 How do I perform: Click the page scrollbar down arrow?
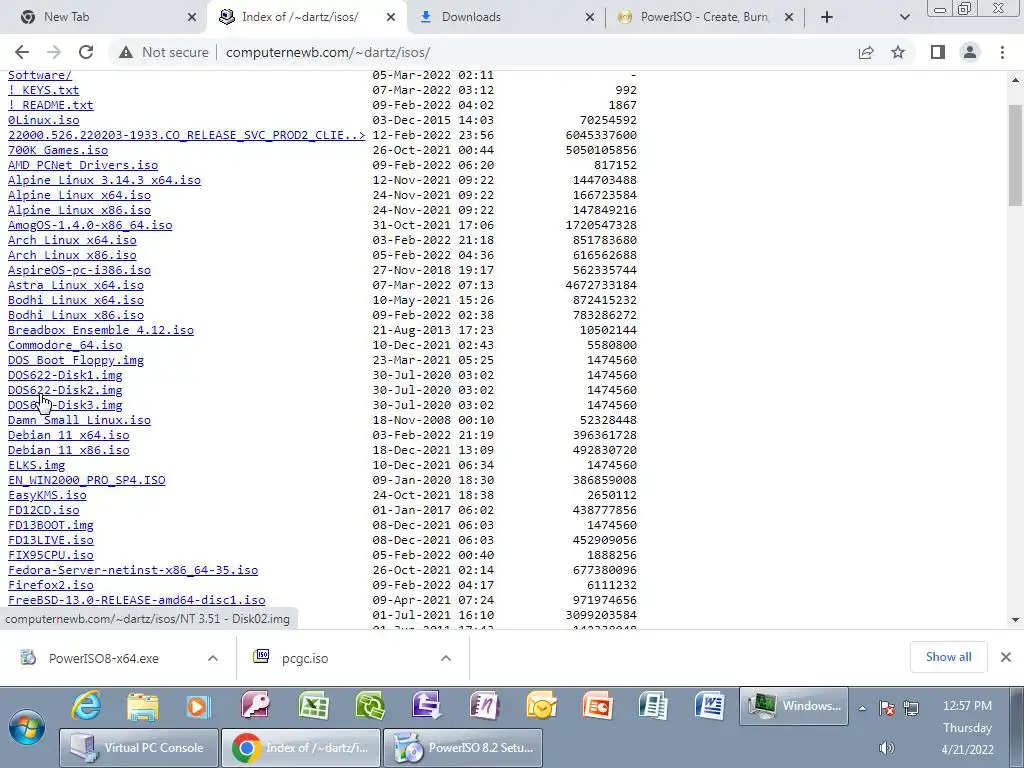1016,620
